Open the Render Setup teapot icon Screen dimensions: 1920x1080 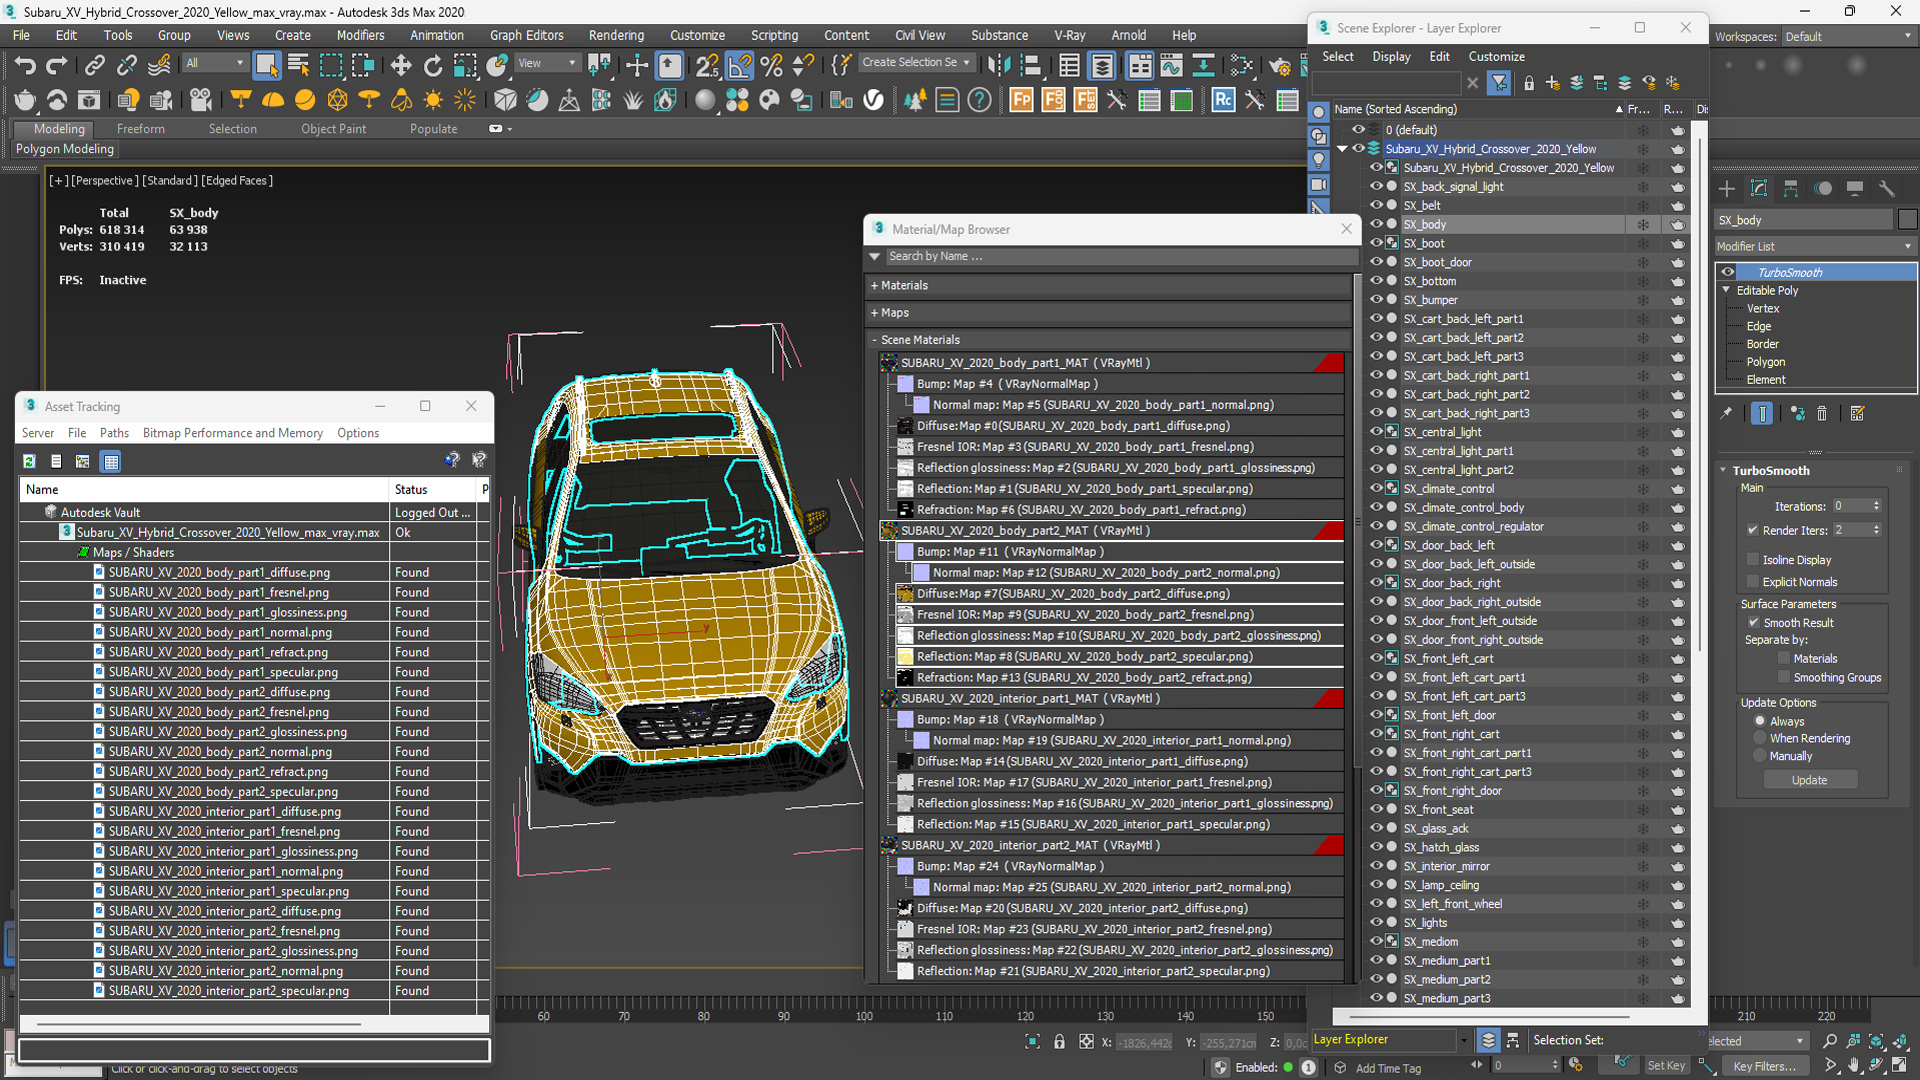pos(1279,66)
